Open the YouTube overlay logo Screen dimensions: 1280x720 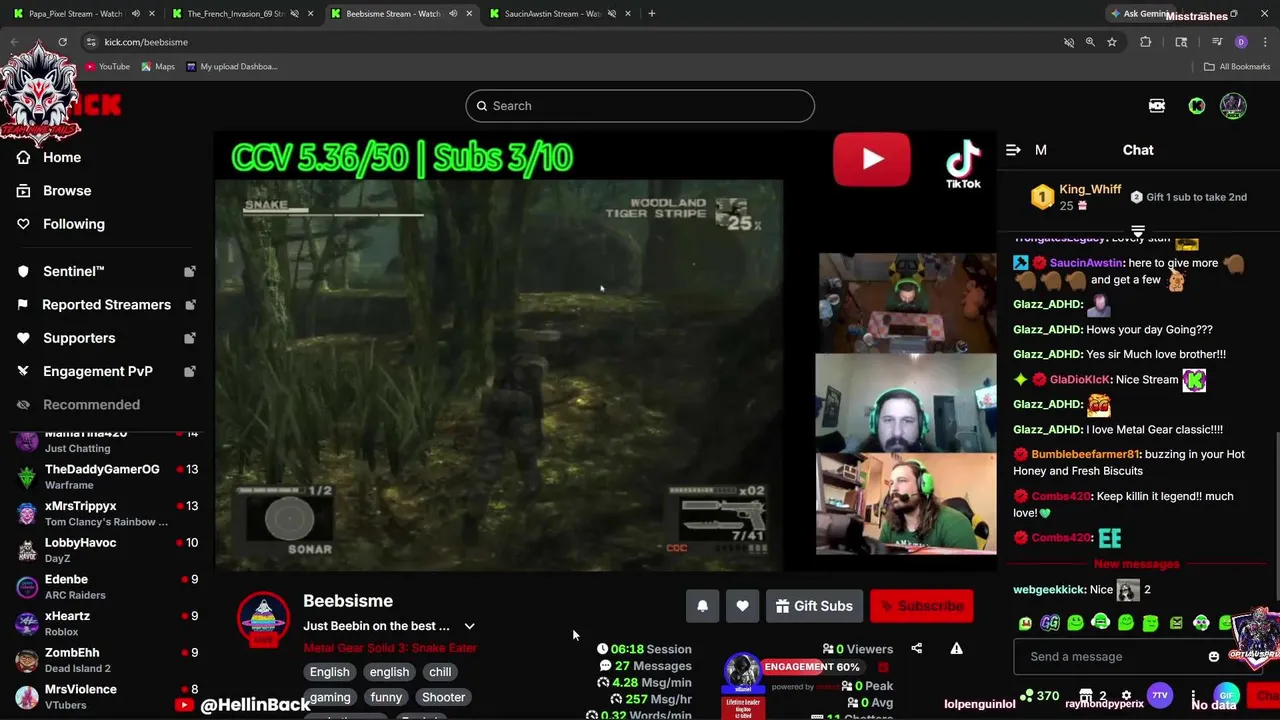872,159
